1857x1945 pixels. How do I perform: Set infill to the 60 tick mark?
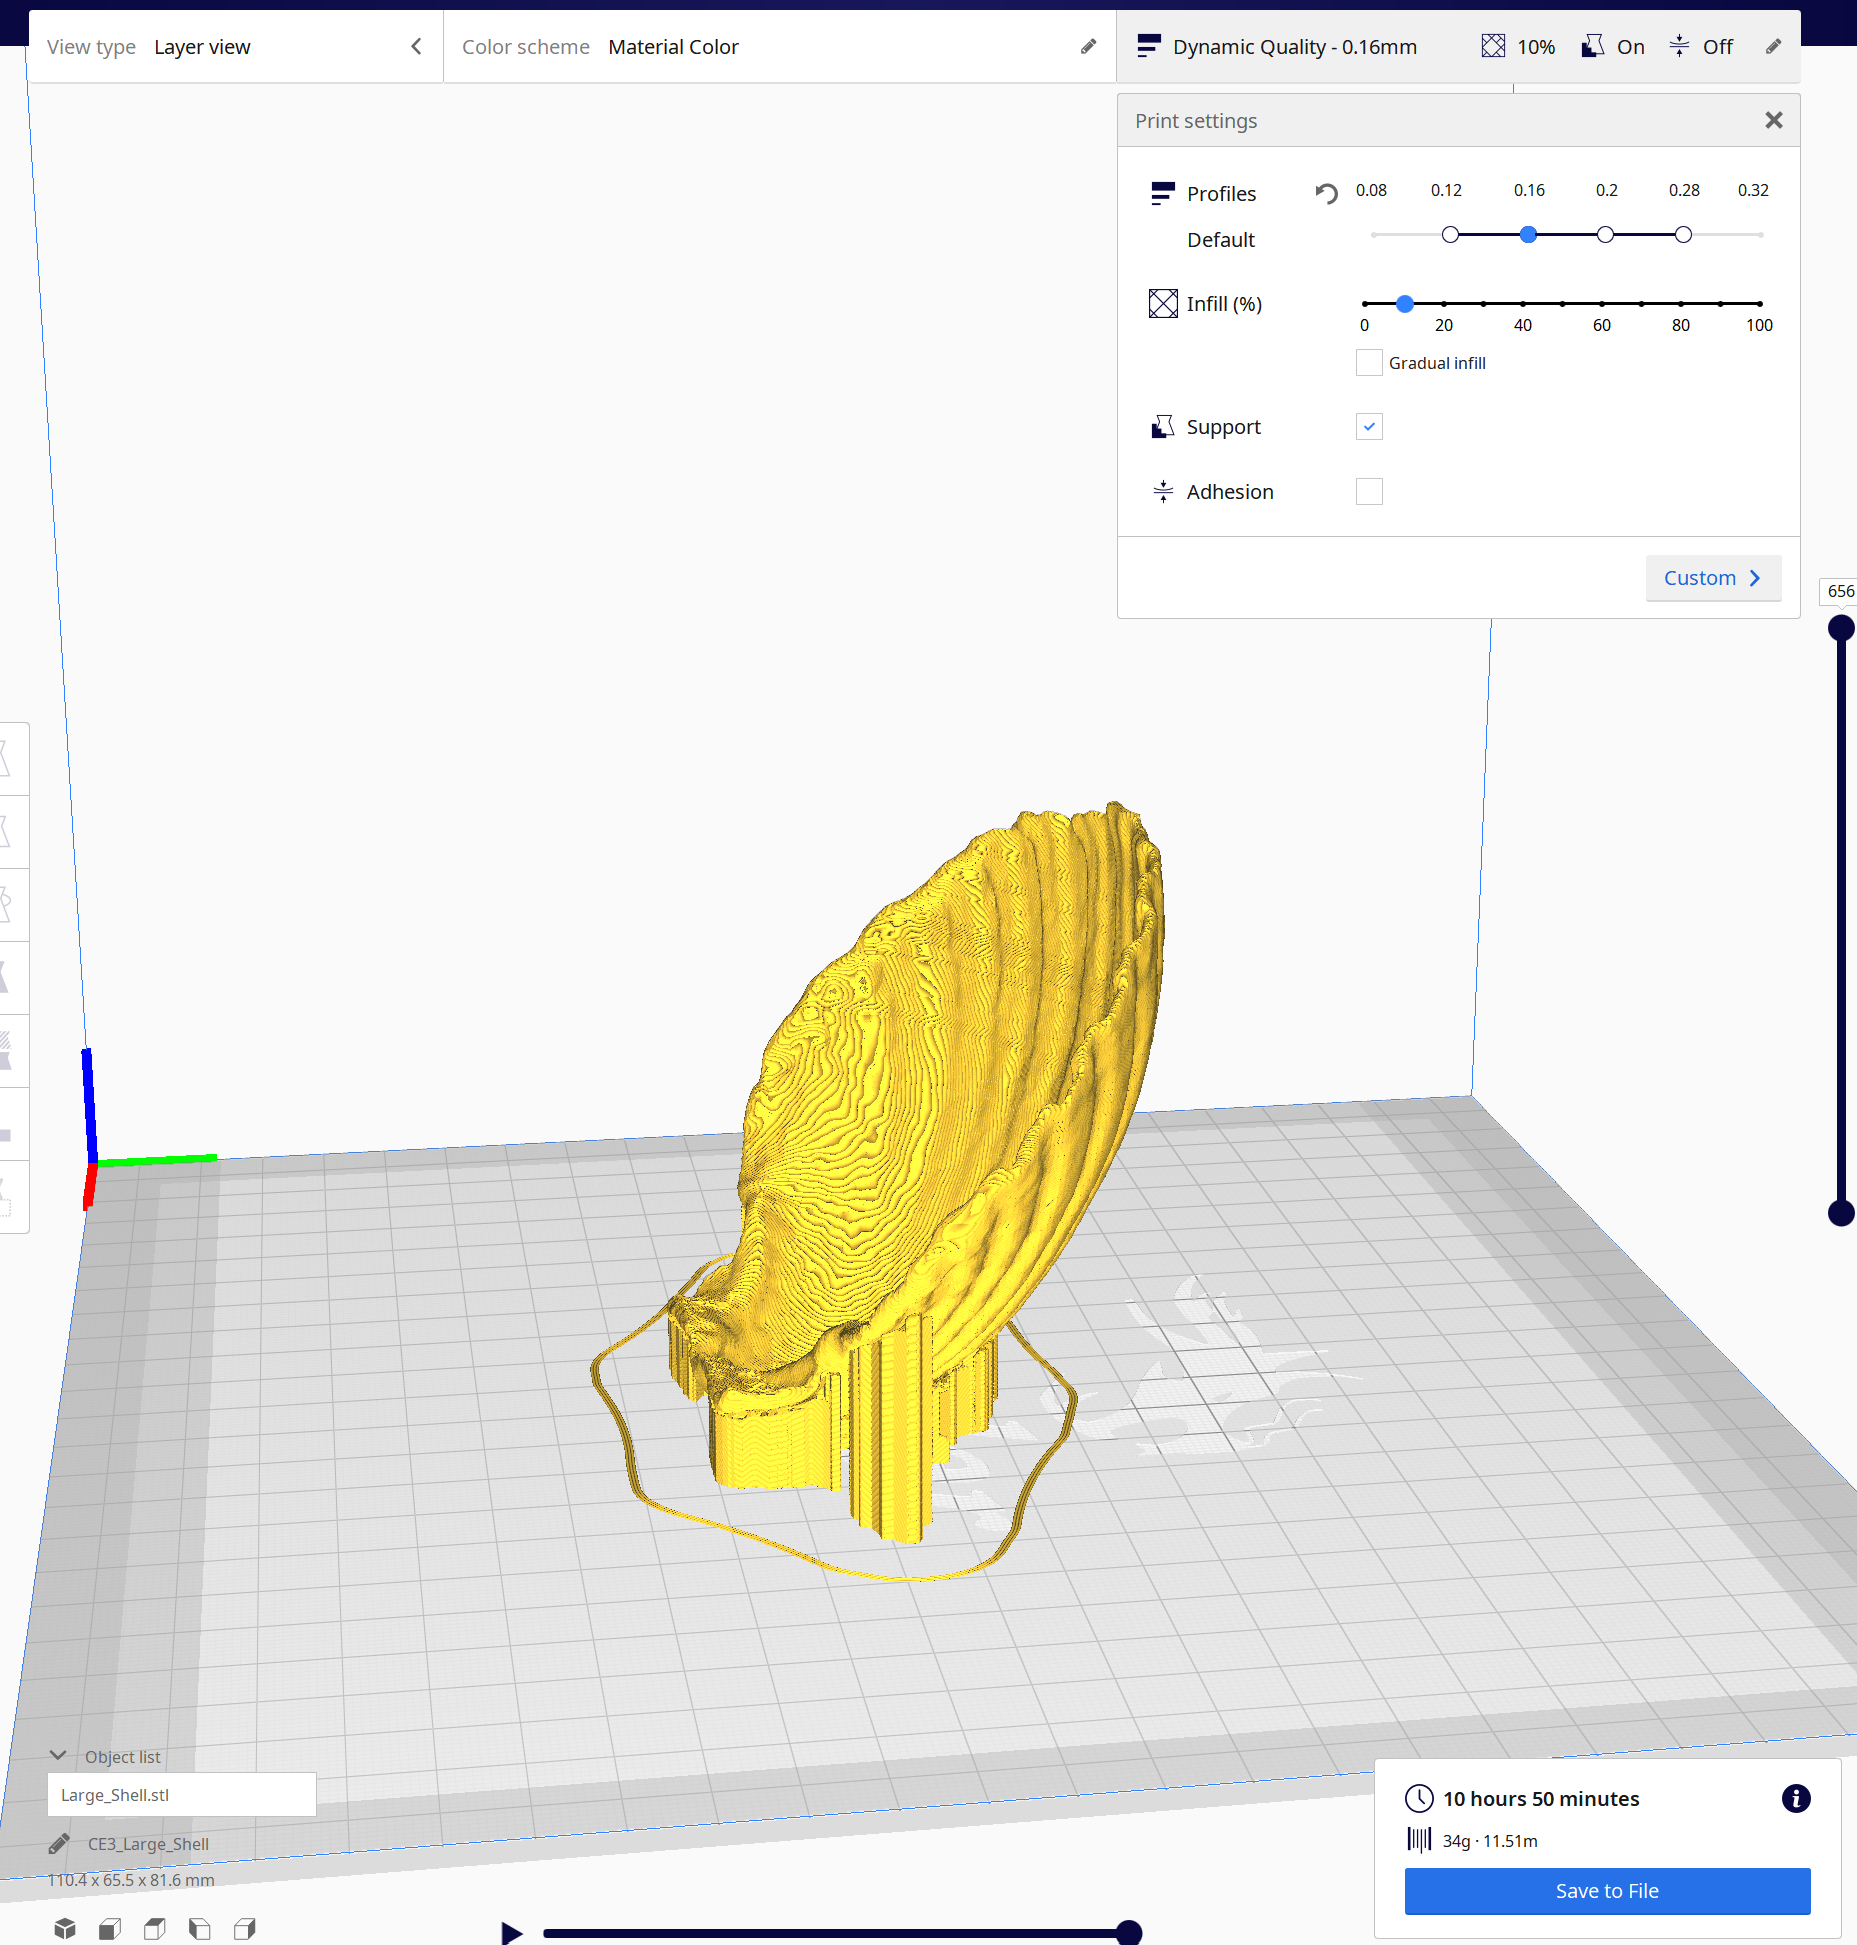[1601, 303]
